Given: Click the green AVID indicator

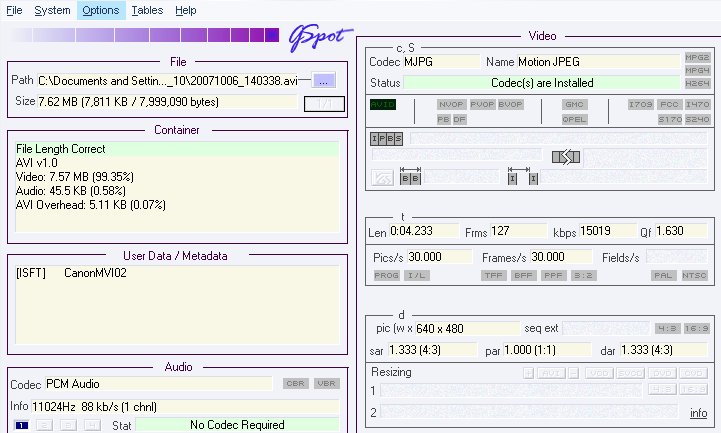Looking at the screenshot, I should [x=383, y=104].
